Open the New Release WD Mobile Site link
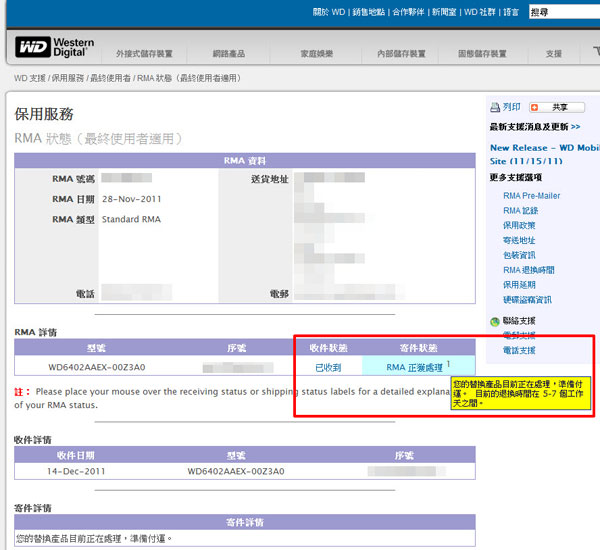This screenshot has width=600, height=550. (545, 154)
